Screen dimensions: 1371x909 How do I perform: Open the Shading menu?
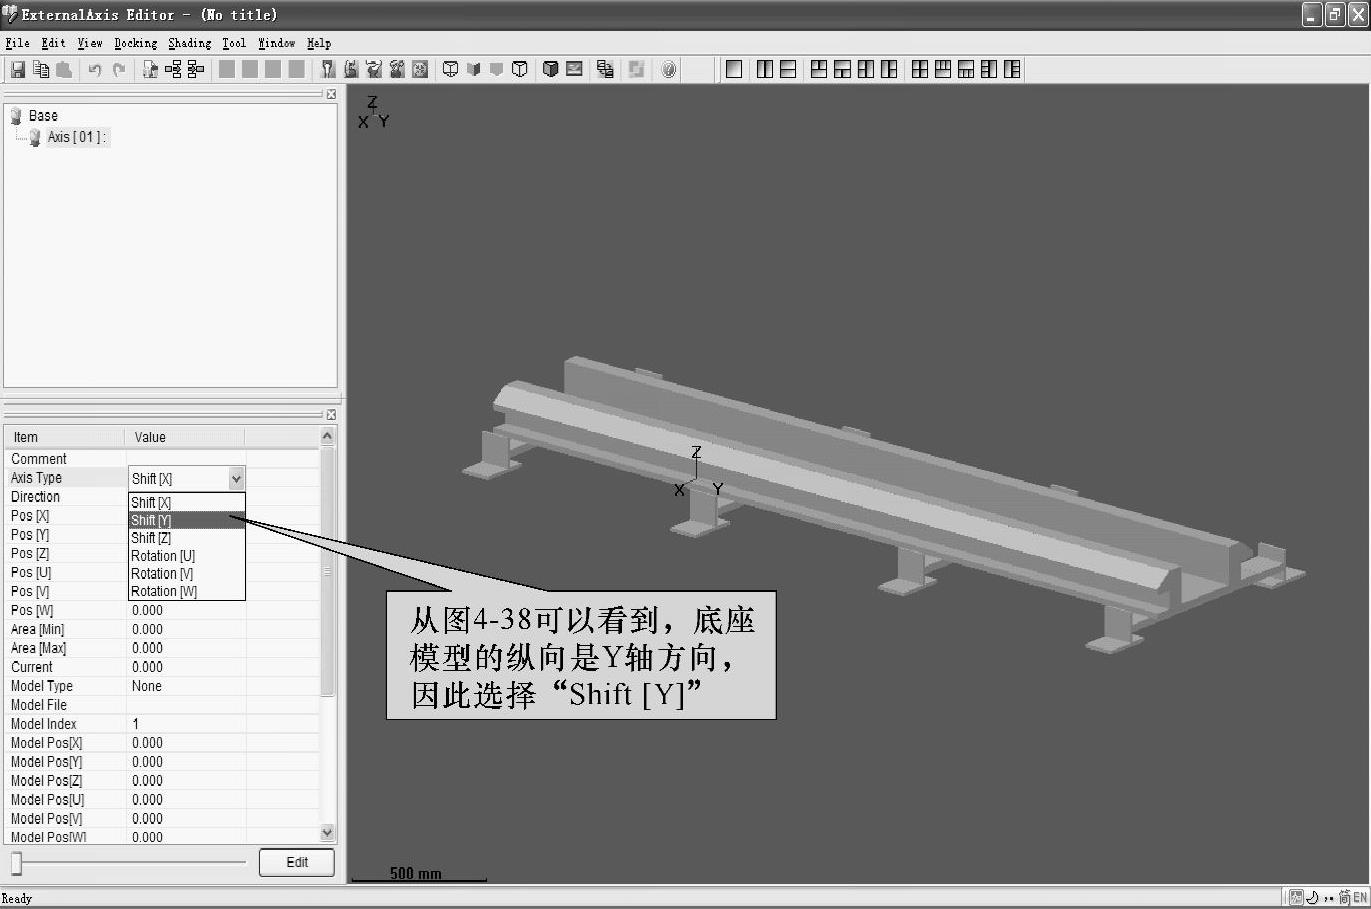tap(190, 43)
